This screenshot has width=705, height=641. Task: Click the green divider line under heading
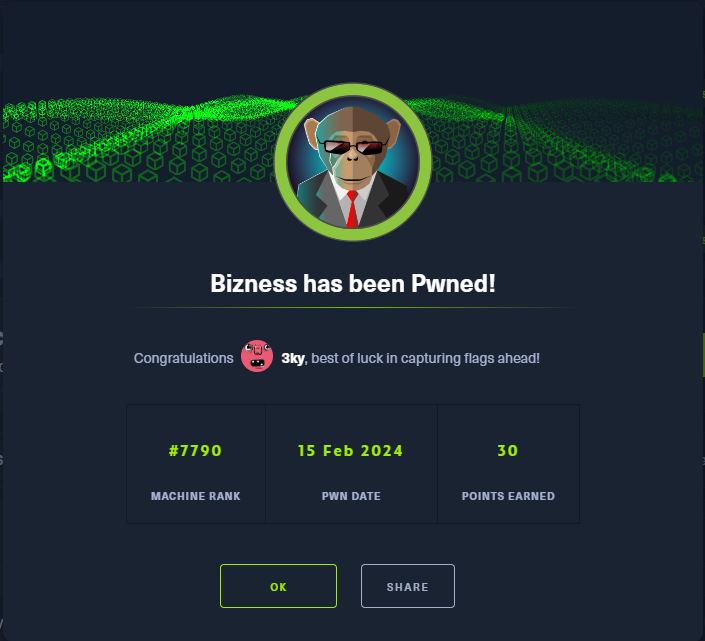click(353, 307)
